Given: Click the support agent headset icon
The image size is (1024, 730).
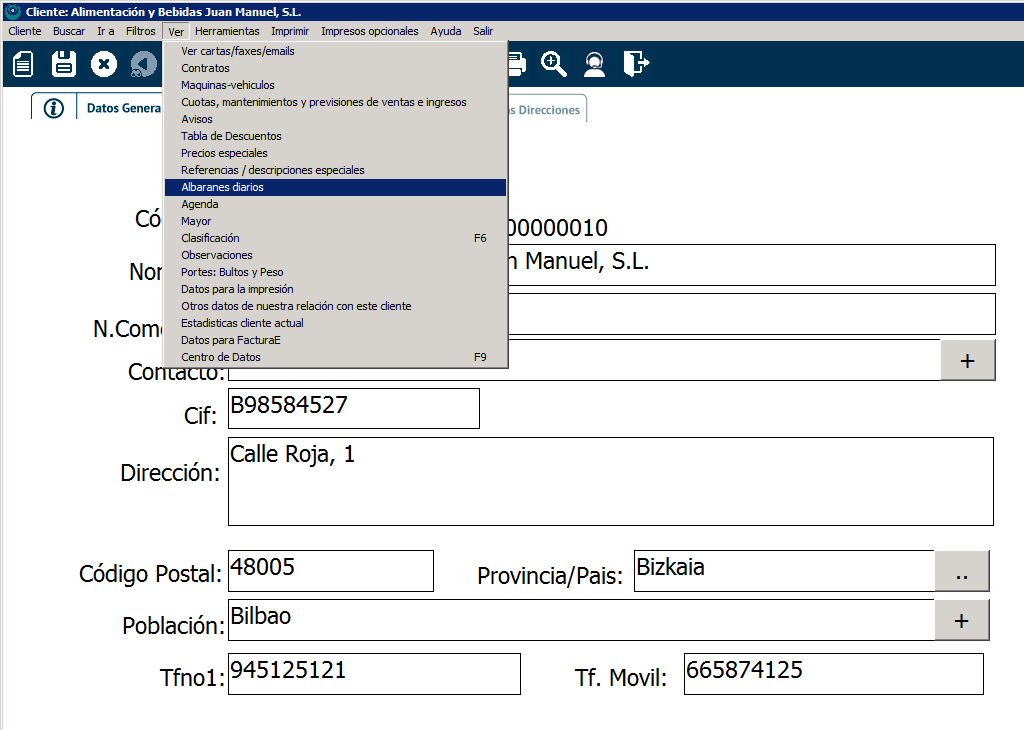Looking at the screenshot, I should 594,65.
